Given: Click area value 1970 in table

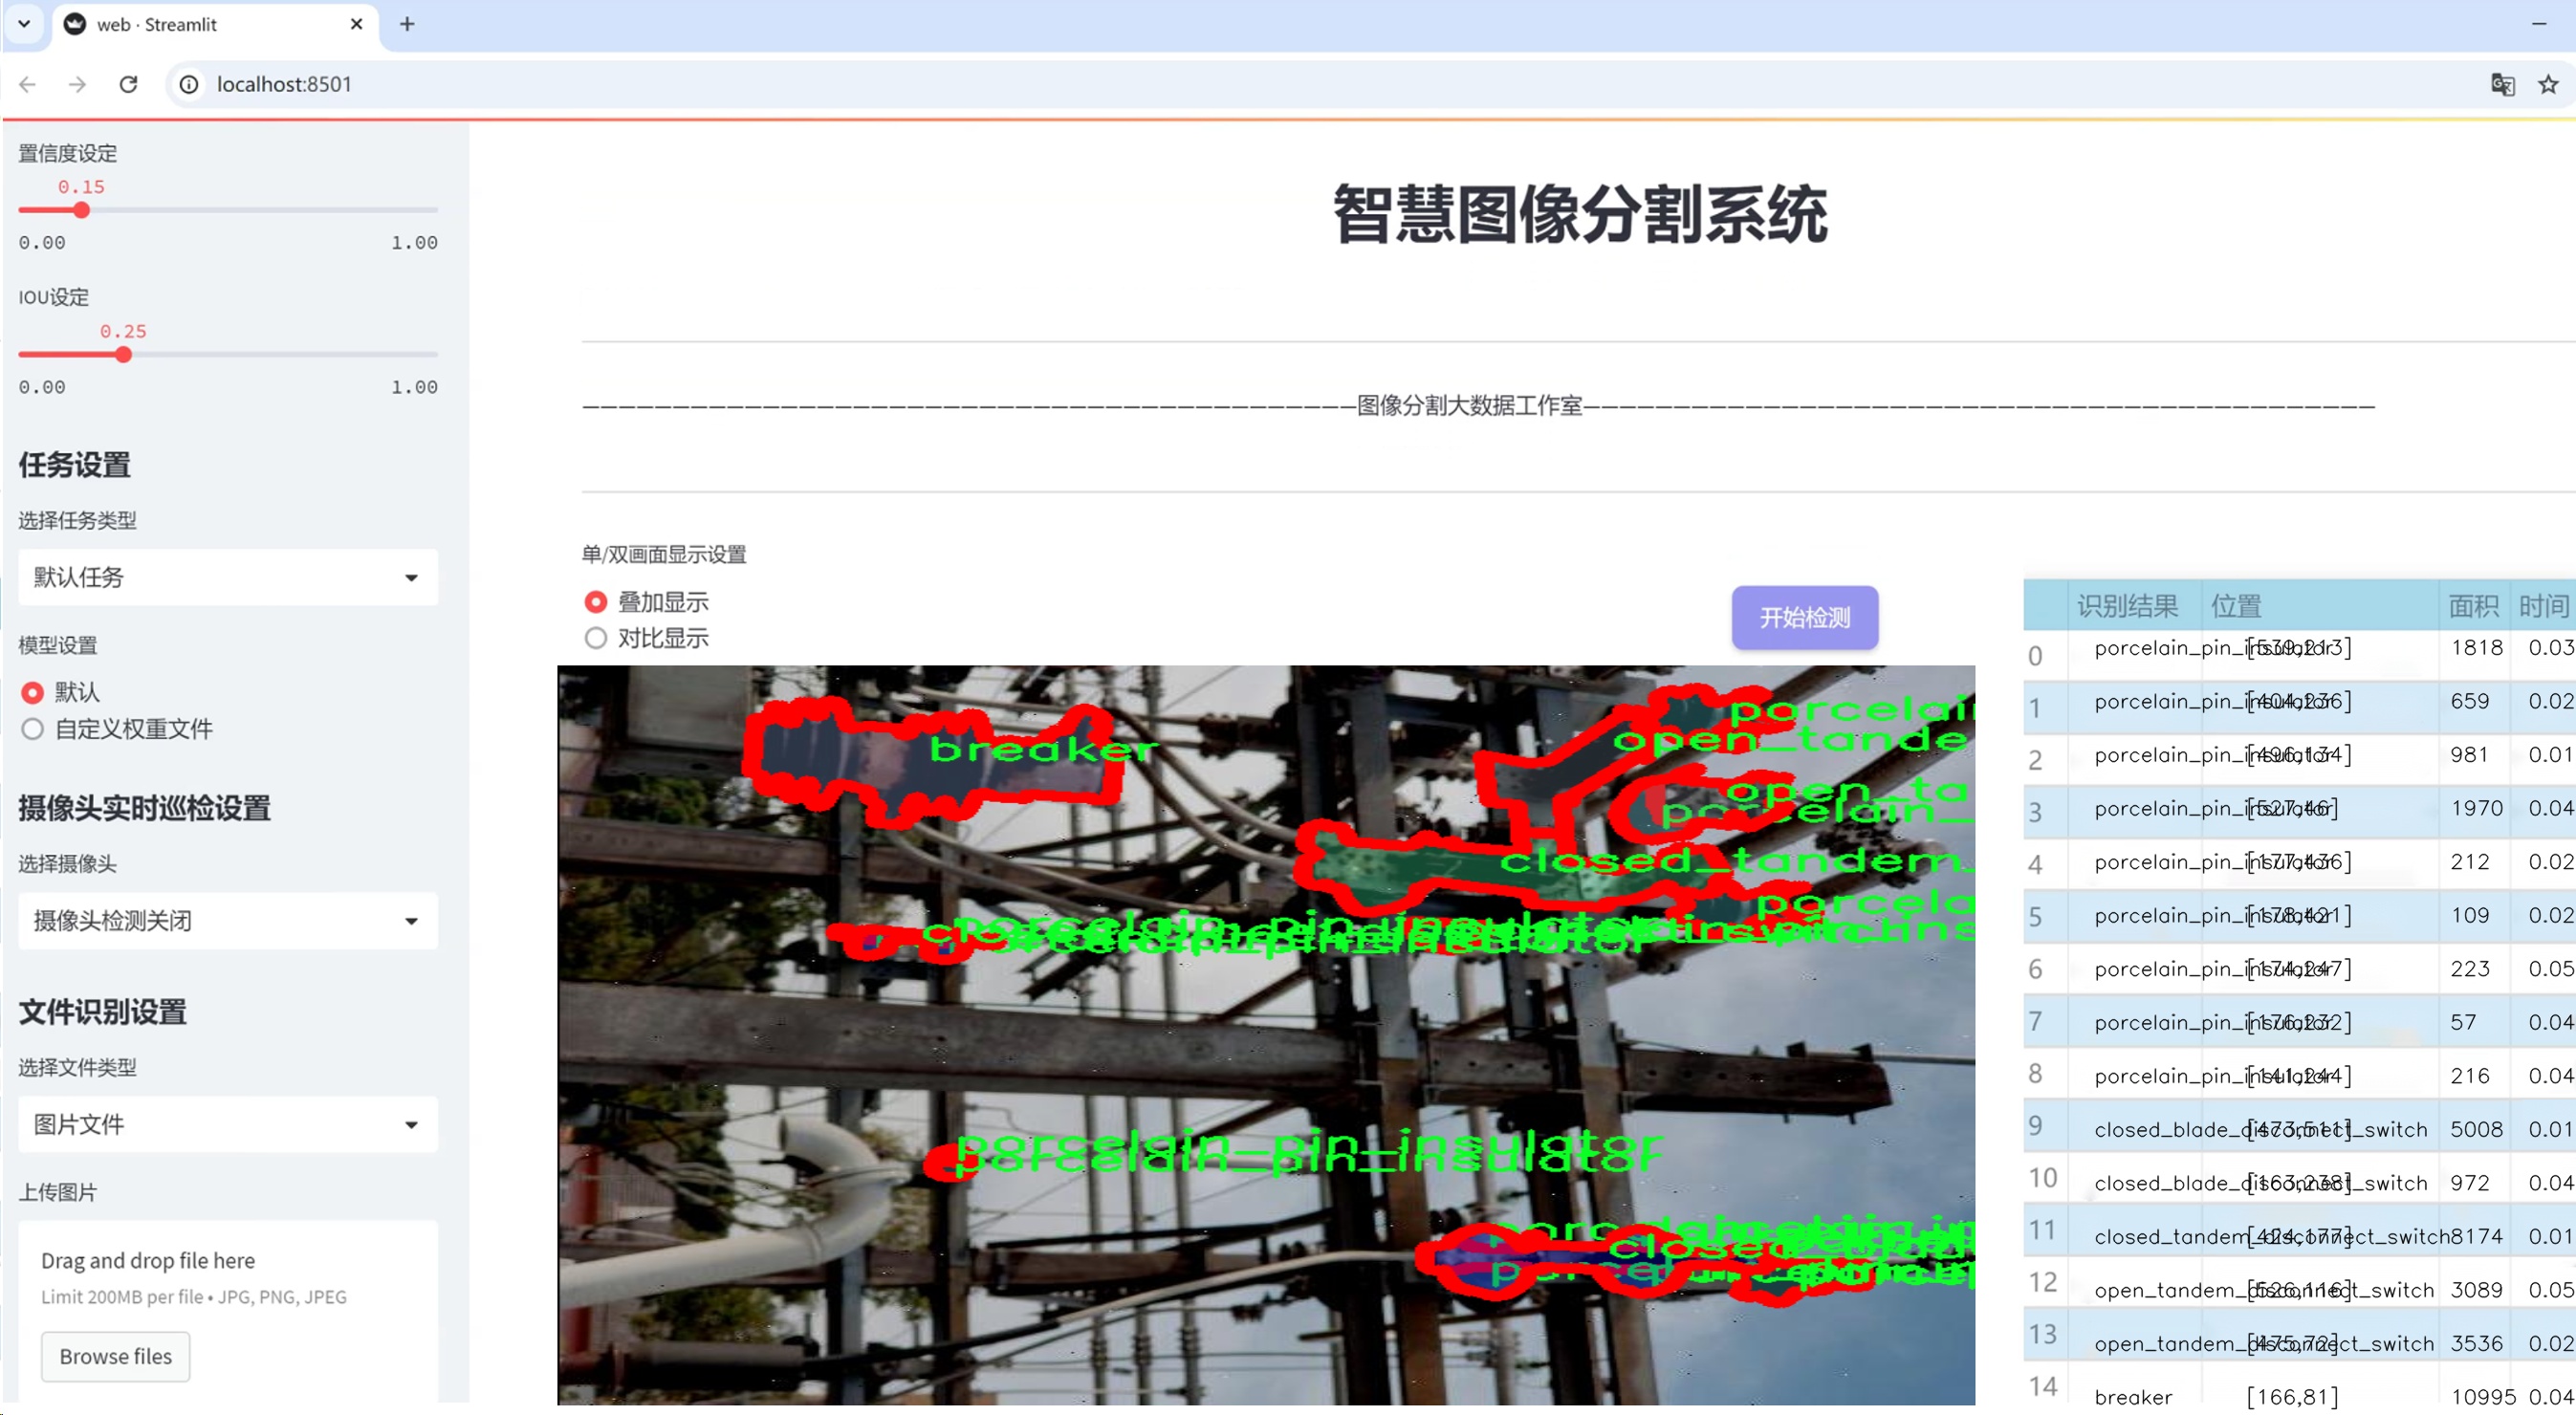Looking at the screenshot, I should (x=2476, y=808).
